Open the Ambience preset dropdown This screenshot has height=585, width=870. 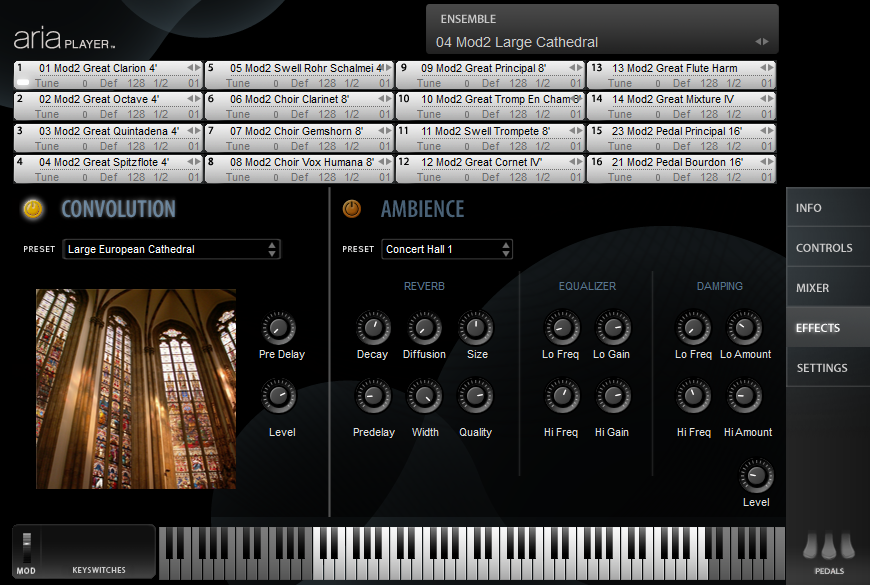(x=447, y=249)
